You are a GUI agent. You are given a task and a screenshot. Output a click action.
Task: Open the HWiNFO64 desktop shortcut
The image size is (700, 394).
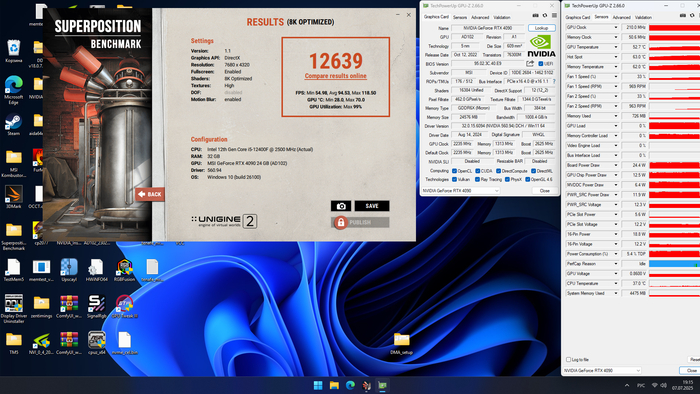coord(96,270)
